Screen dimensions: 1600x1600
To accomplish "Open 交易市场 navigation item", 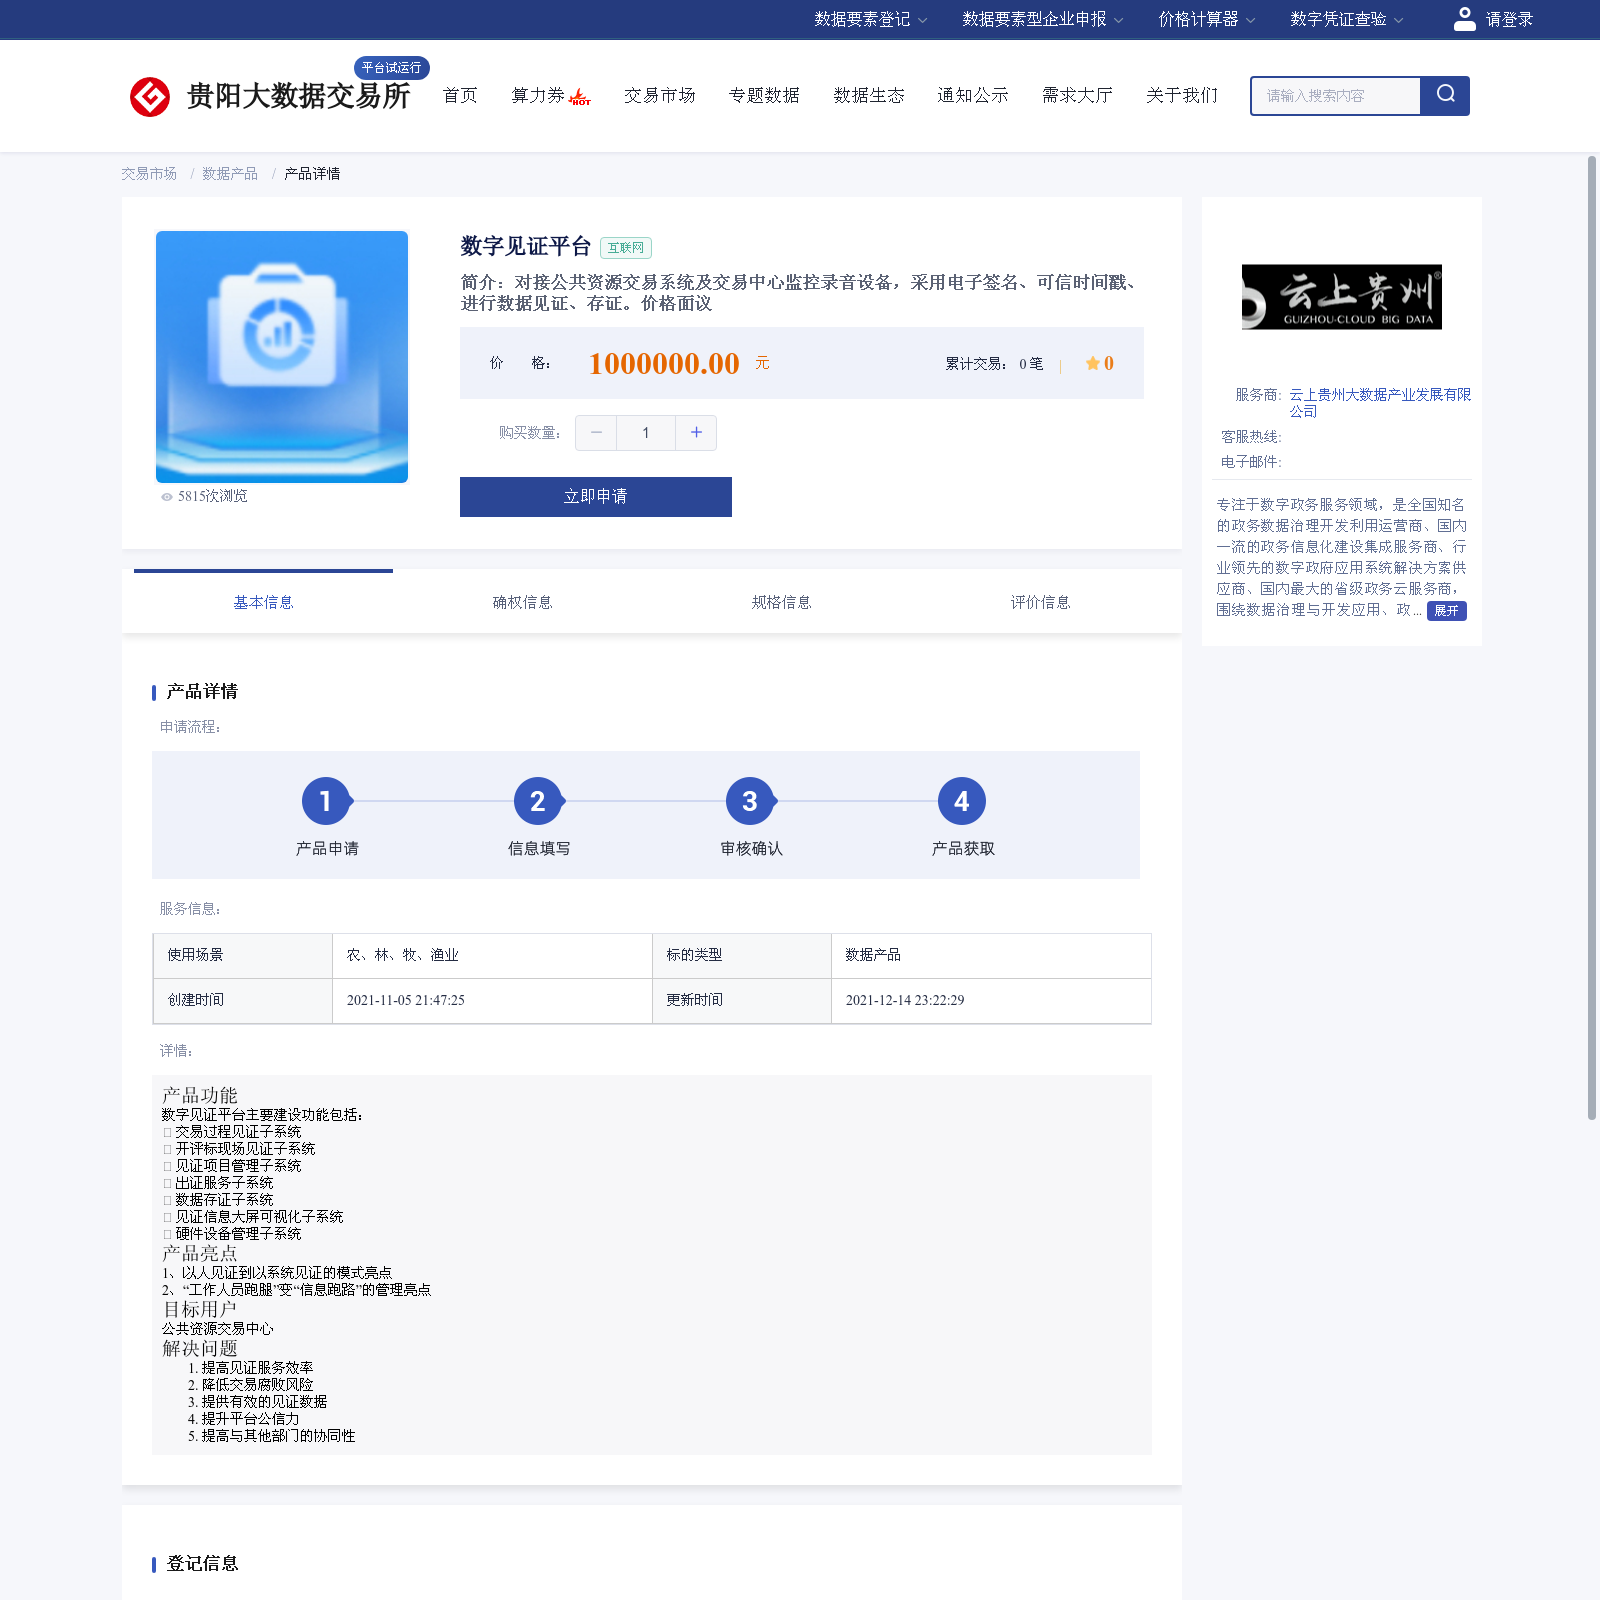I will [660, 95].
